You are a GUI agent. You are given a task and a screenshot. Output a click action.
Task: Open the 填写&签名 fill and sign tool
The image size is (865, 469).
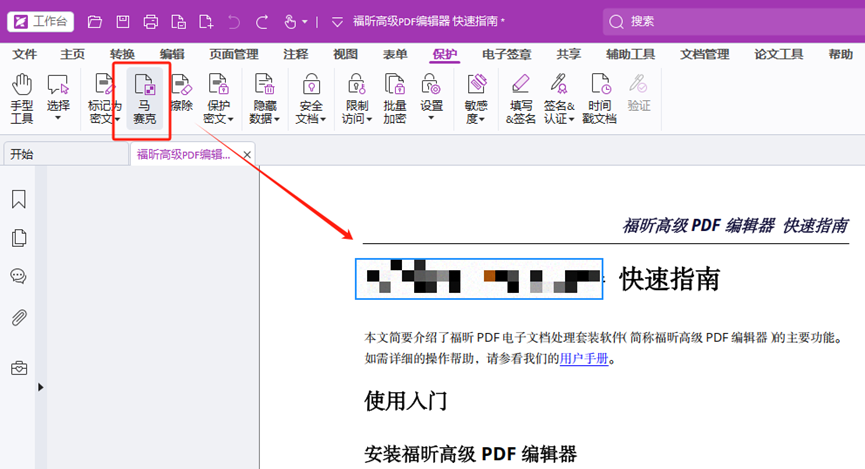pos(521,98)
